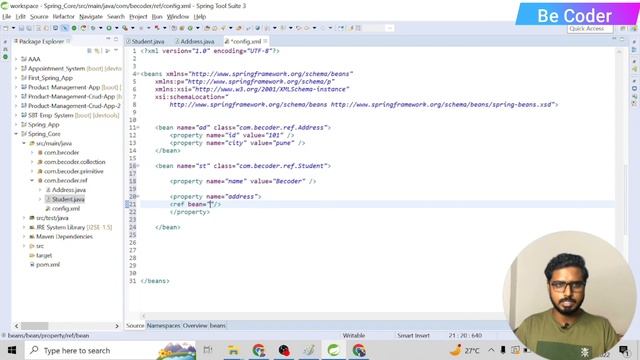Open the Source menu
The image size is (640, 360).
tap(39, 17)
